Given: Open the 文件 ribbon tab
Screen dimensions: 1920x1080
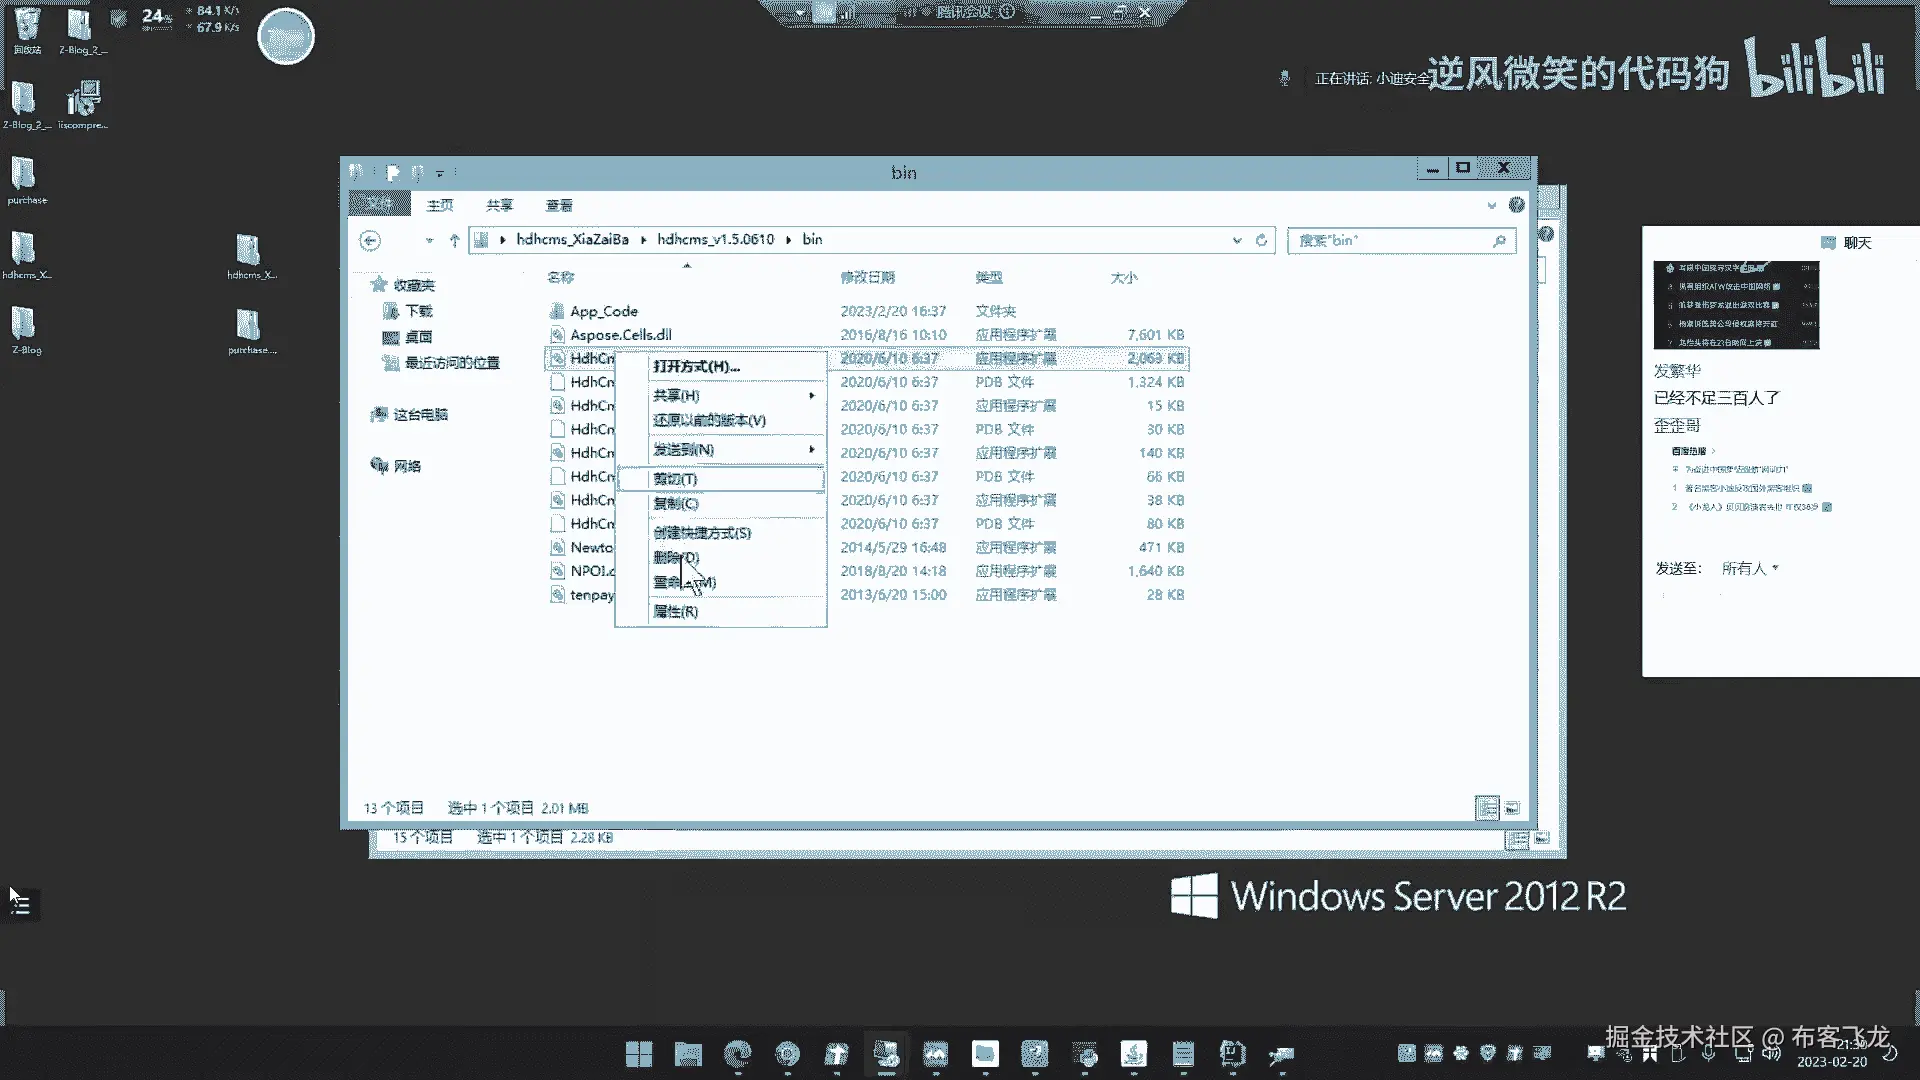Looking at the screenshot, I should tap(379, 204).
